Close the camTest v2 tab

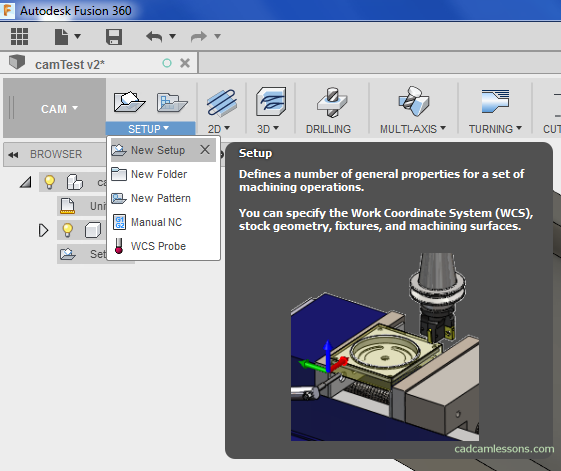point(185,63)
